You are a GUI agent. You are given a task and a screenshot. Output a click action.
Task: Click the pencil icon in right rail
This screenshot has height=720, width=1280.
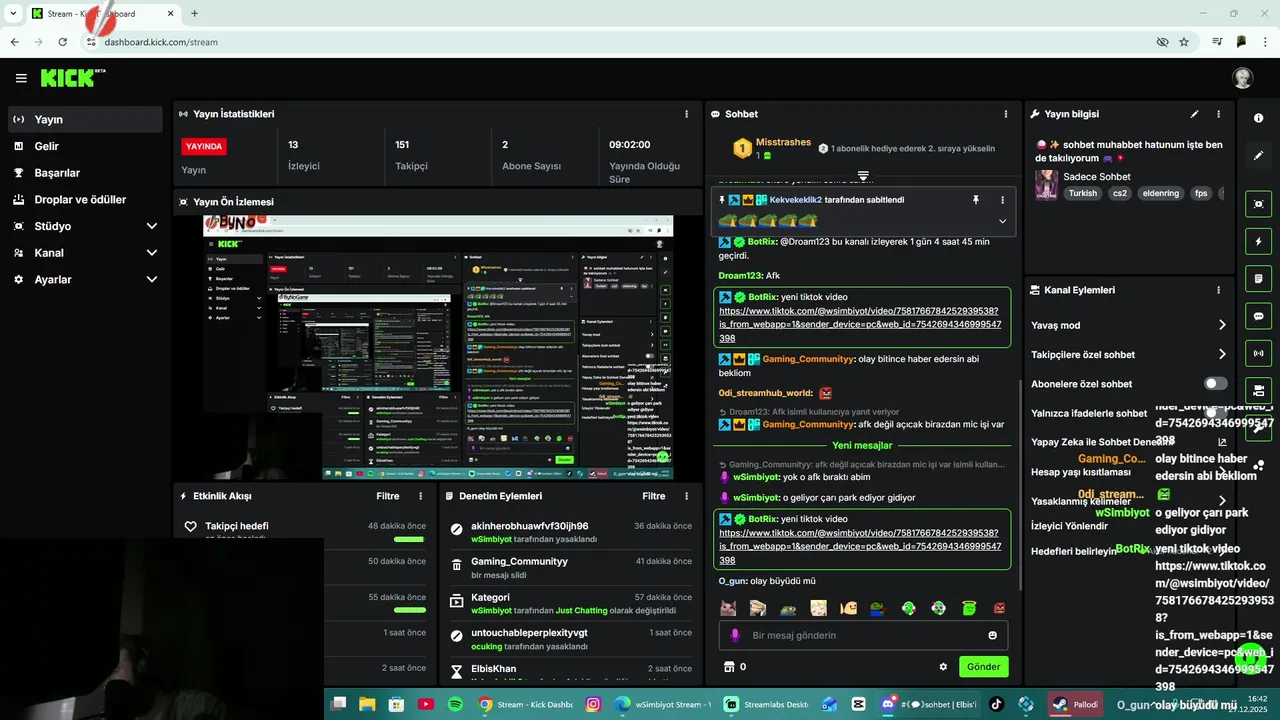point(1258,156)
